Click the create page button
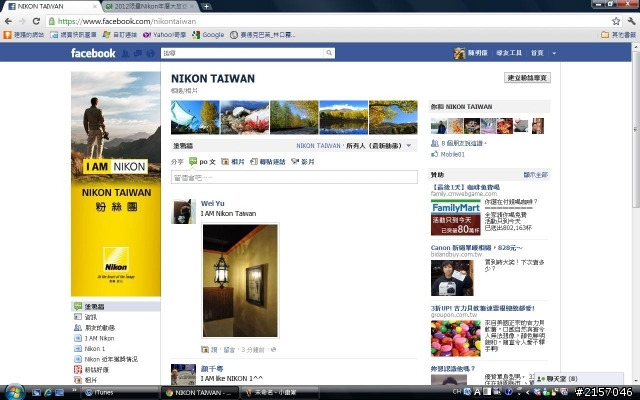 (527, 78)
